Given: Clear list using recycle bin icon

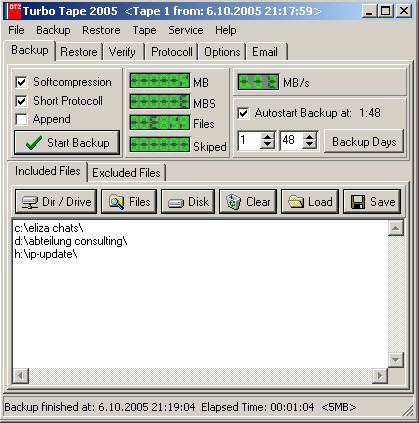Looking at the screenshot, I should [233, 202].
